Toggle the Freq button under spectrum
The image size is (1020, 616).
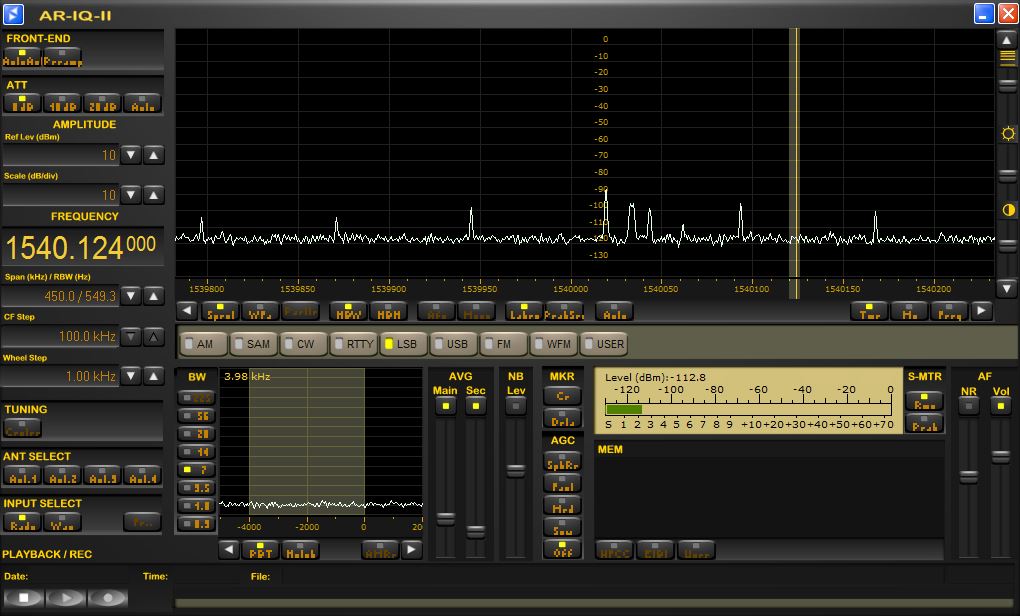[950, 312]
